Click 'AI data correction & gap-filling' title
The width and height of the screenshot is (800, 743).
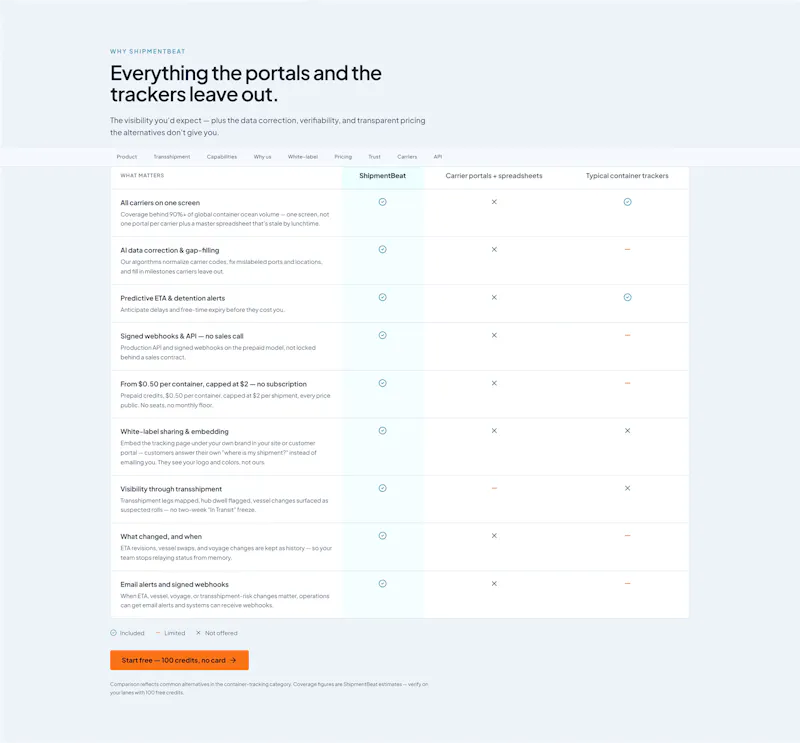pos(170,250)
